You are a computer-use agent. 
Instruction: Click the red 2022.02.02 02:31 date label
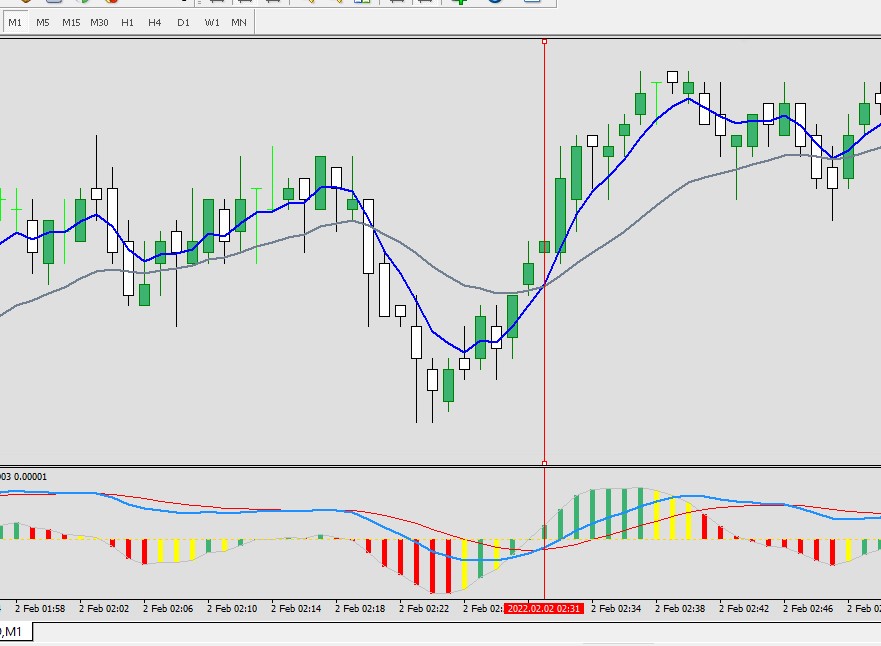coord(544,608)
